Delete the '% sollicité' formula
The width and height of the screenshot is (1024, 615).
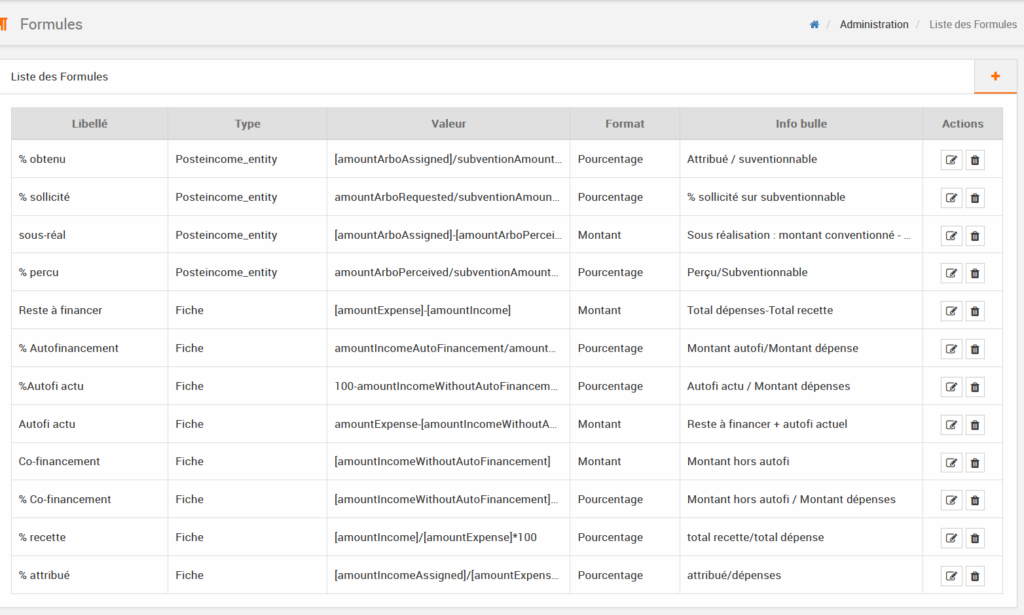[x=975, y=198]
